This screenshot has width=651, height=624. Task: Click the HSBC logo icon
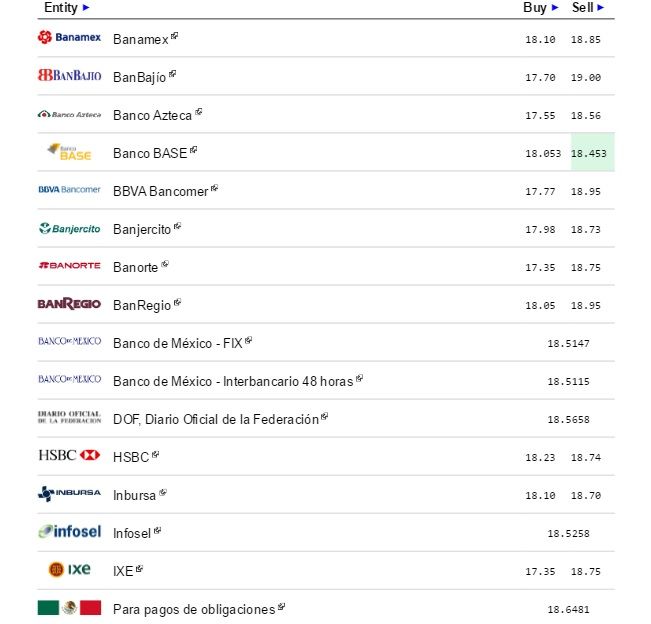69,456
